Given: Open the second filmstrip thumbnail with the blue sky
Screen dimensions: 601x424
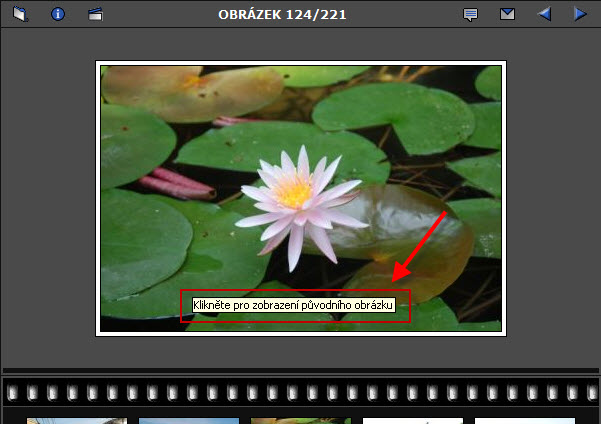Looking at the screenshot, I should pos(189,421).
